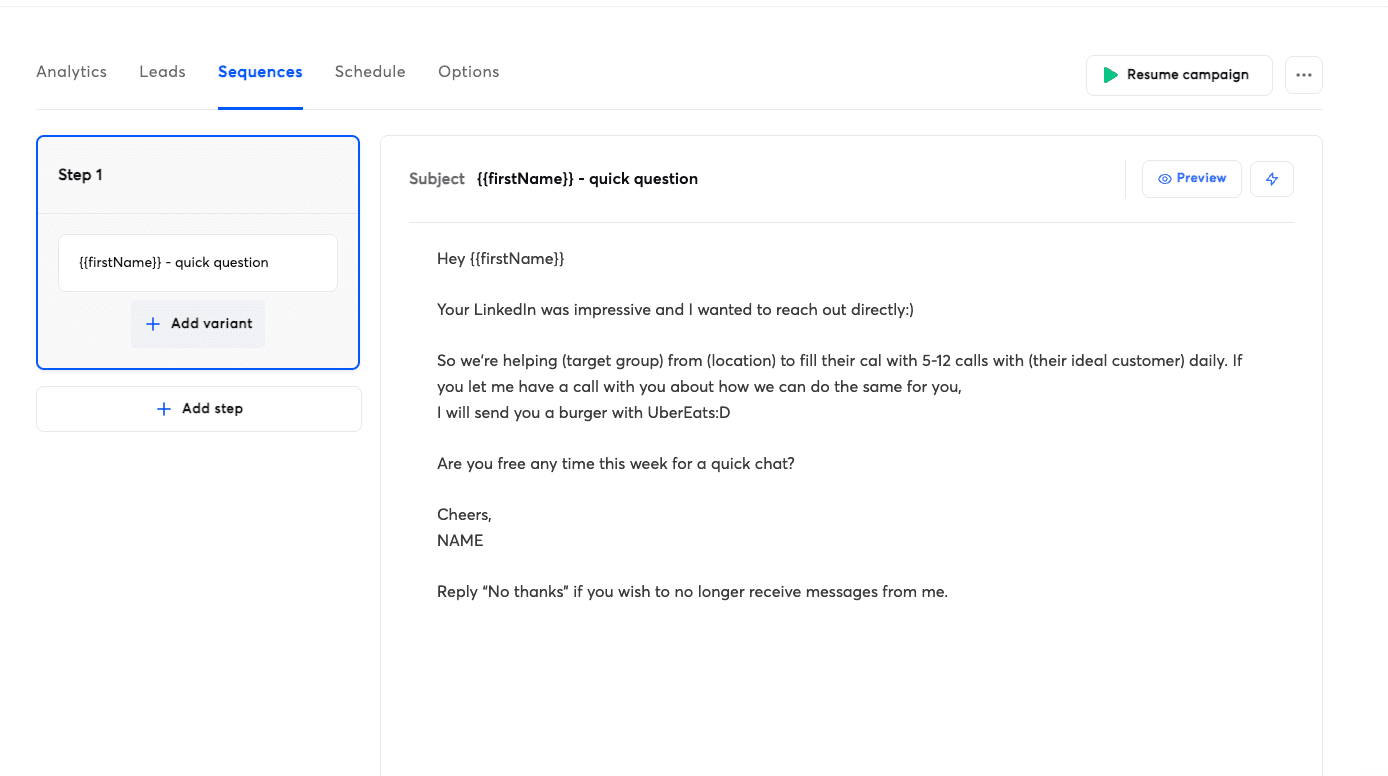Switch to the Analytics tab
The image size is (1388, 776).
point(71,72)
